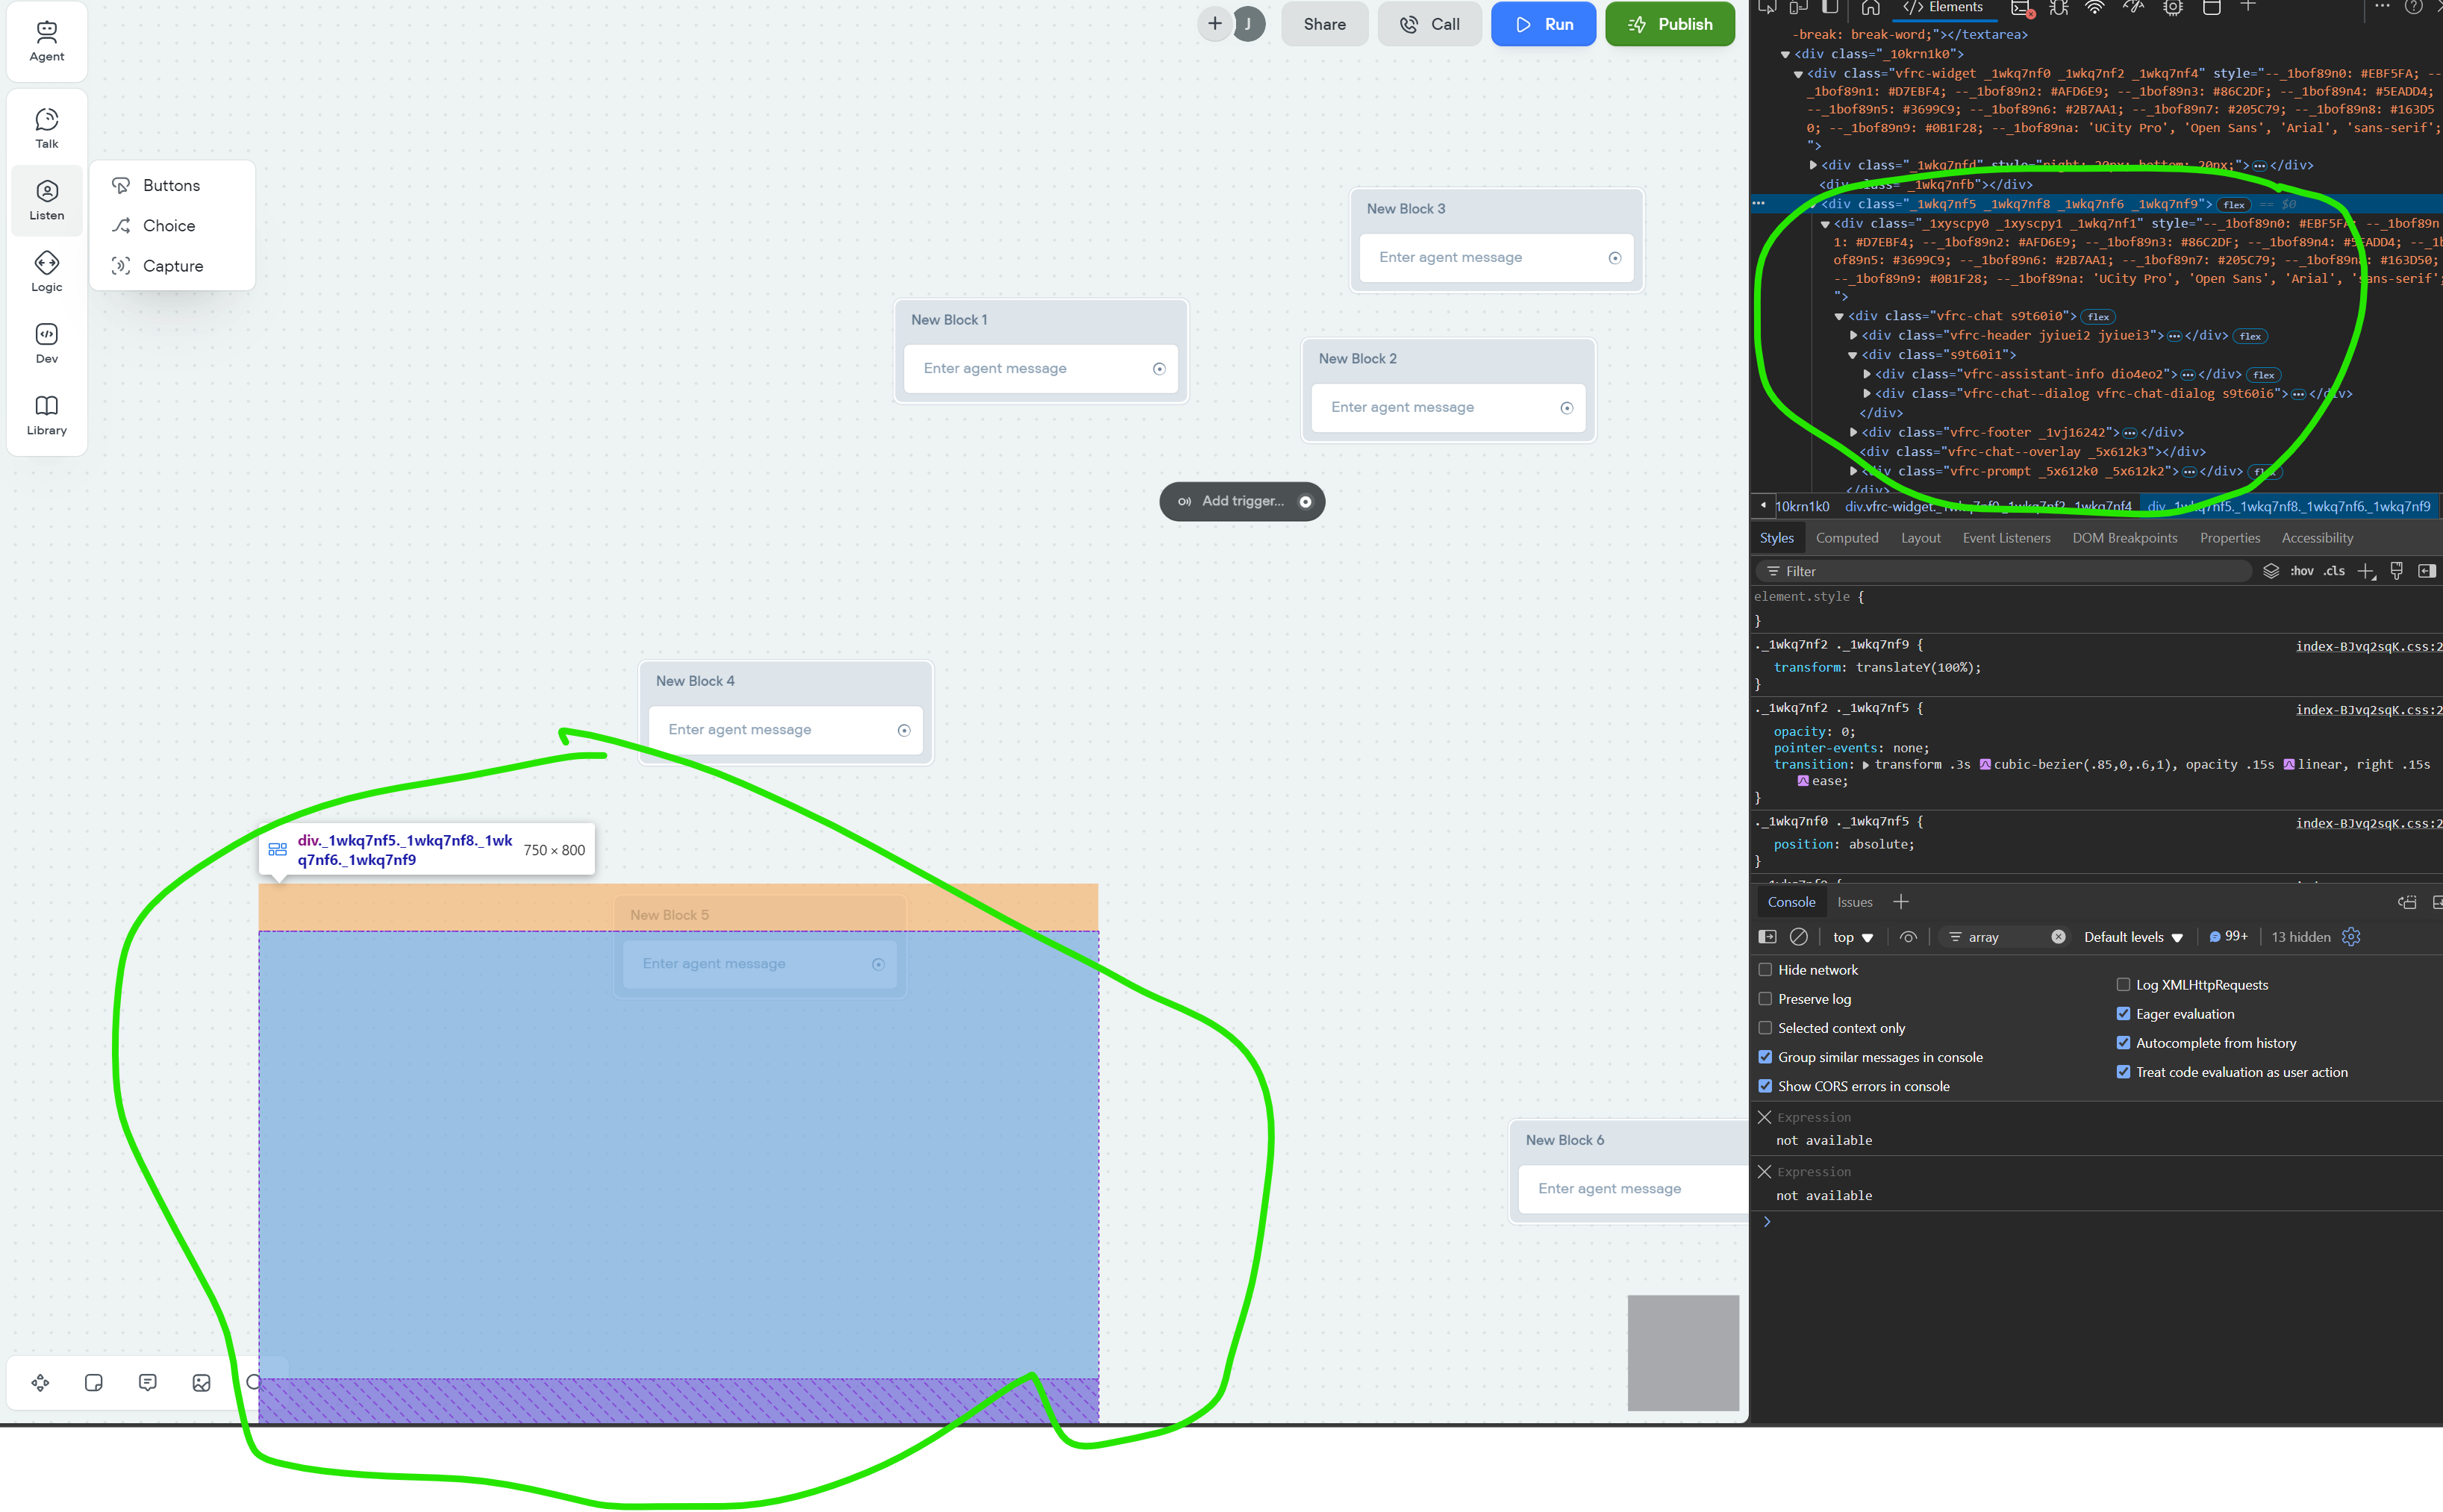
Task: Open the Accessibility tab
Action: coord(2316,538)
